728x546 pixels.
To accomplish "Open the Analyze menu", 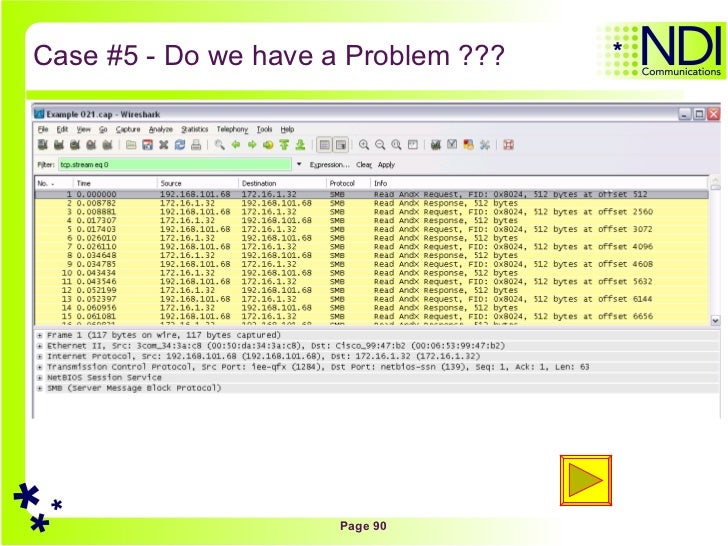I will pyautogui.click(x=161, y=129).
